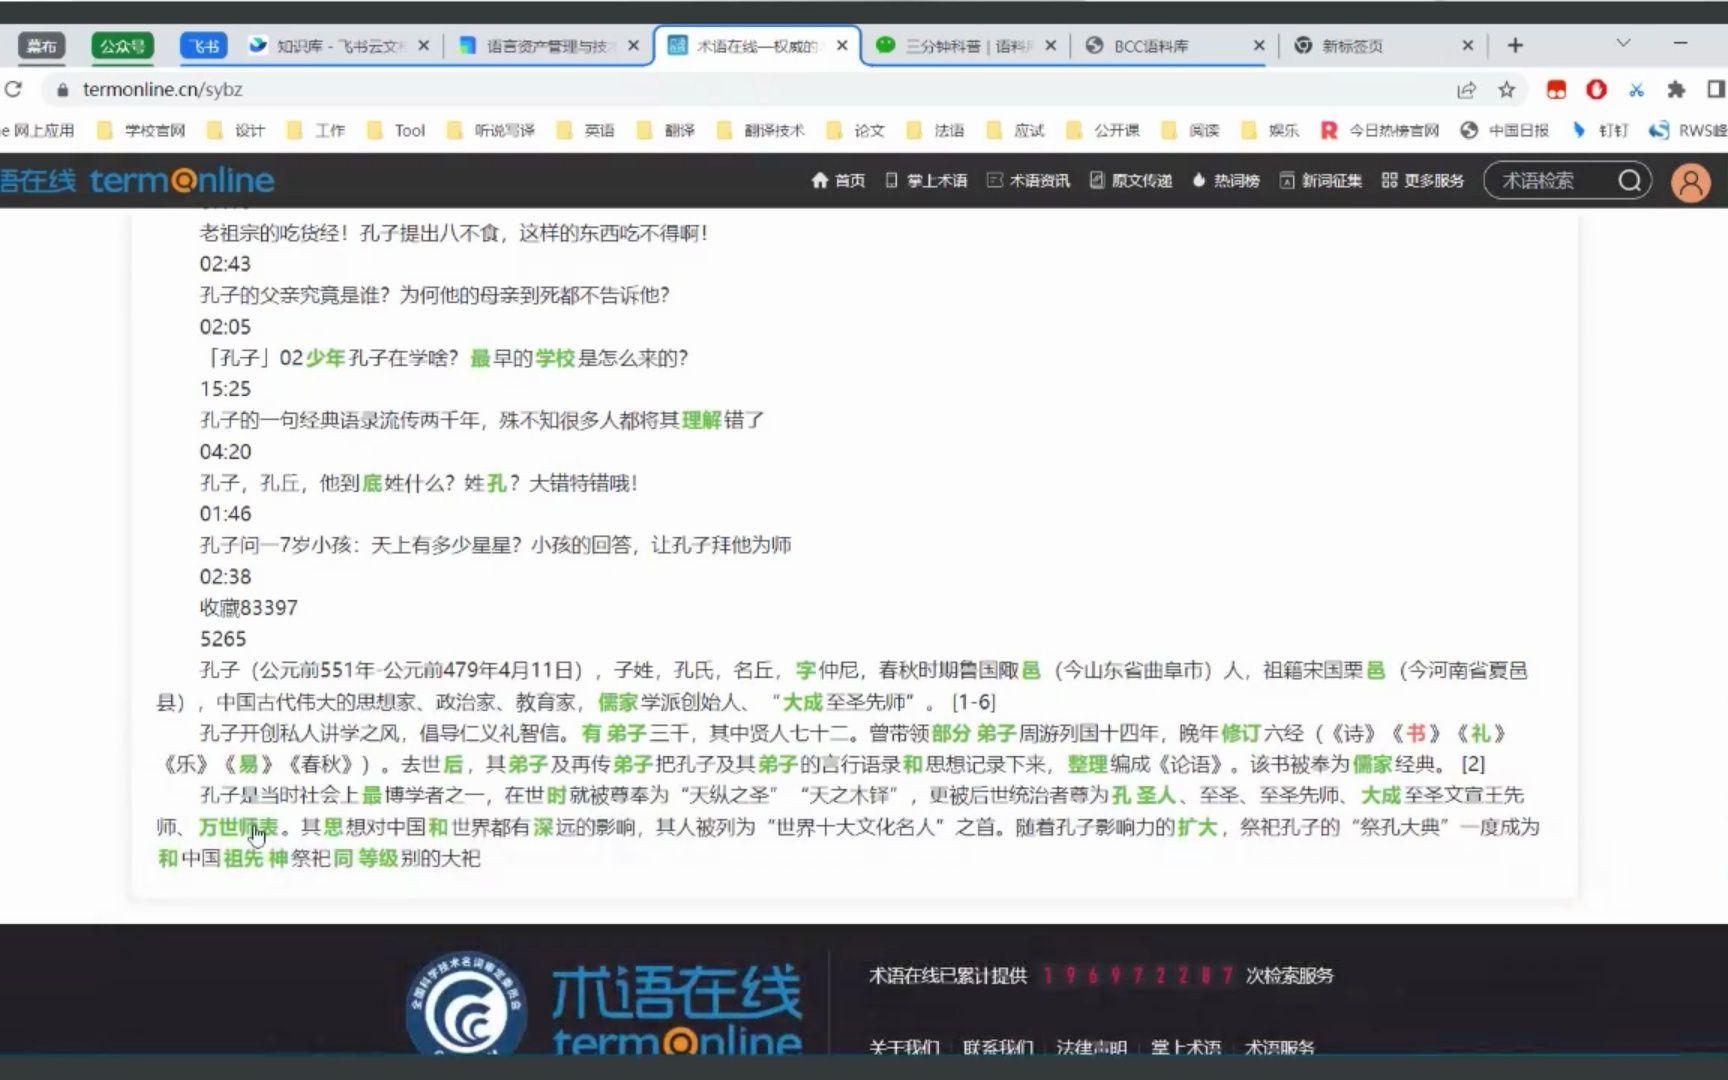Open 热词榜 in site navigation
Image resolution: width=1728 pixels, height=1080 pixels.
pos(1226,181)
